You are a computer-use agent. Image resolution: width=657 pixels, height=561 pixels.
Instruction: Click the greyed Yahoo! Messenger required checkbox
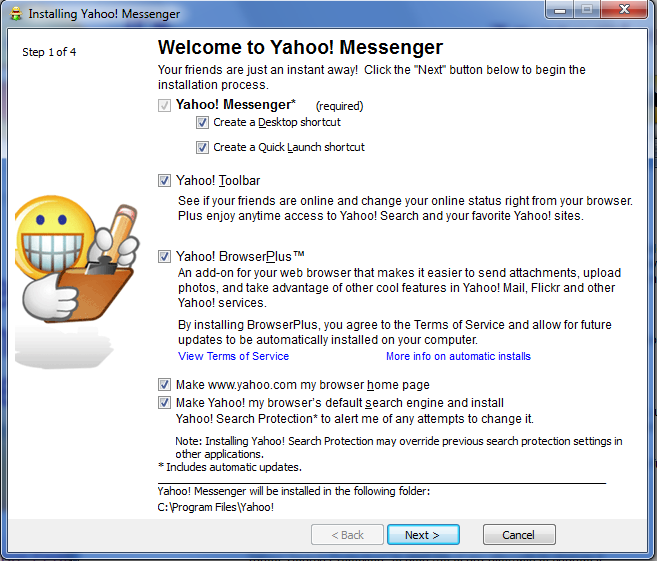164,105
